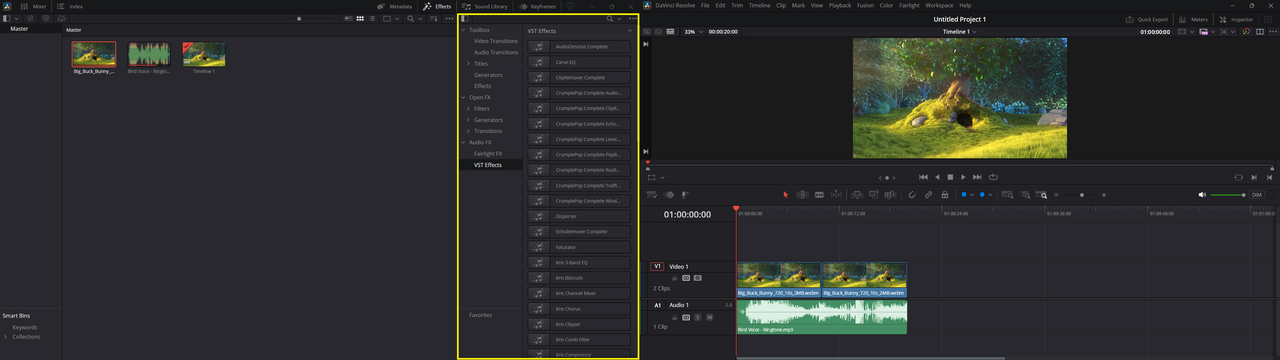Collapse the Audio FX section
The width and height of the screenshot is (1280, 360).
pyautogui.click(x=463, y=142)
